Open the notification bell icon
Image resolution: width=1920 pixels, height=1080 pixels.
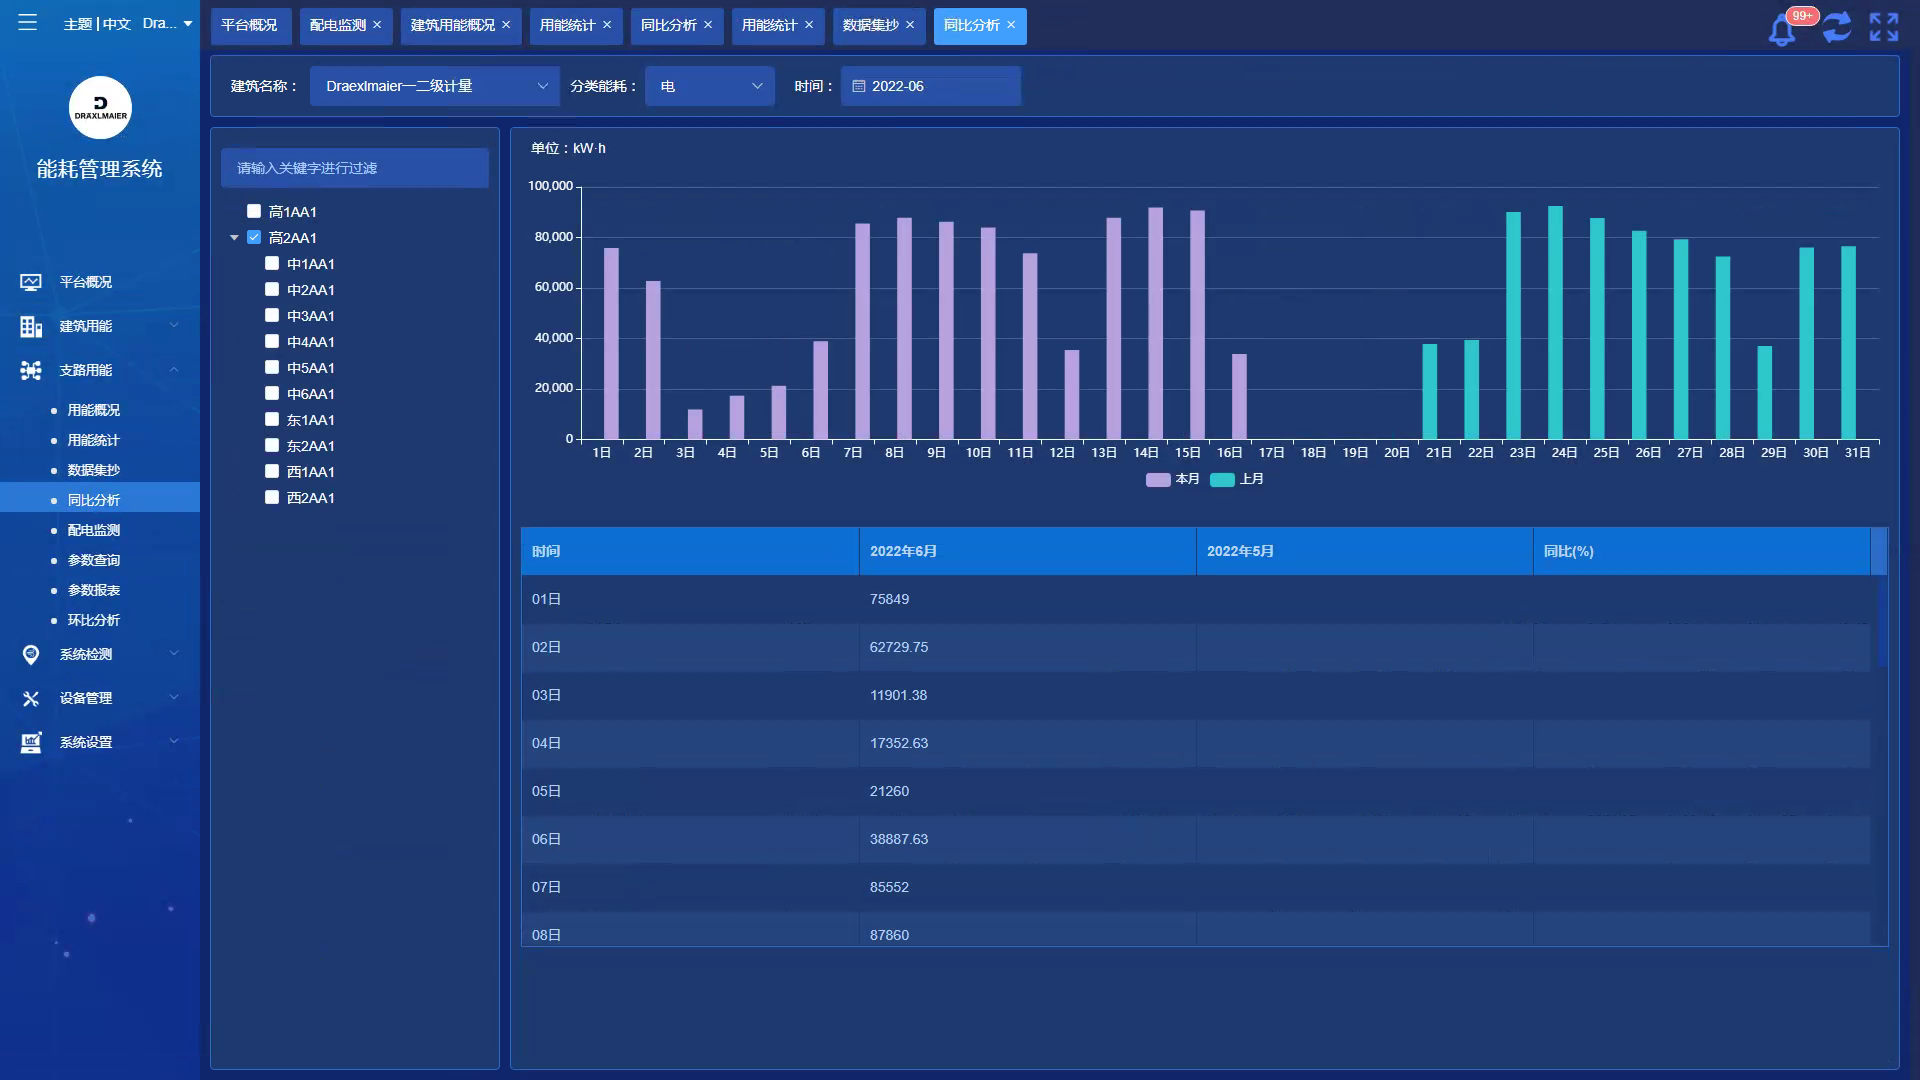pyautogui.click(x=1782, y=29)
